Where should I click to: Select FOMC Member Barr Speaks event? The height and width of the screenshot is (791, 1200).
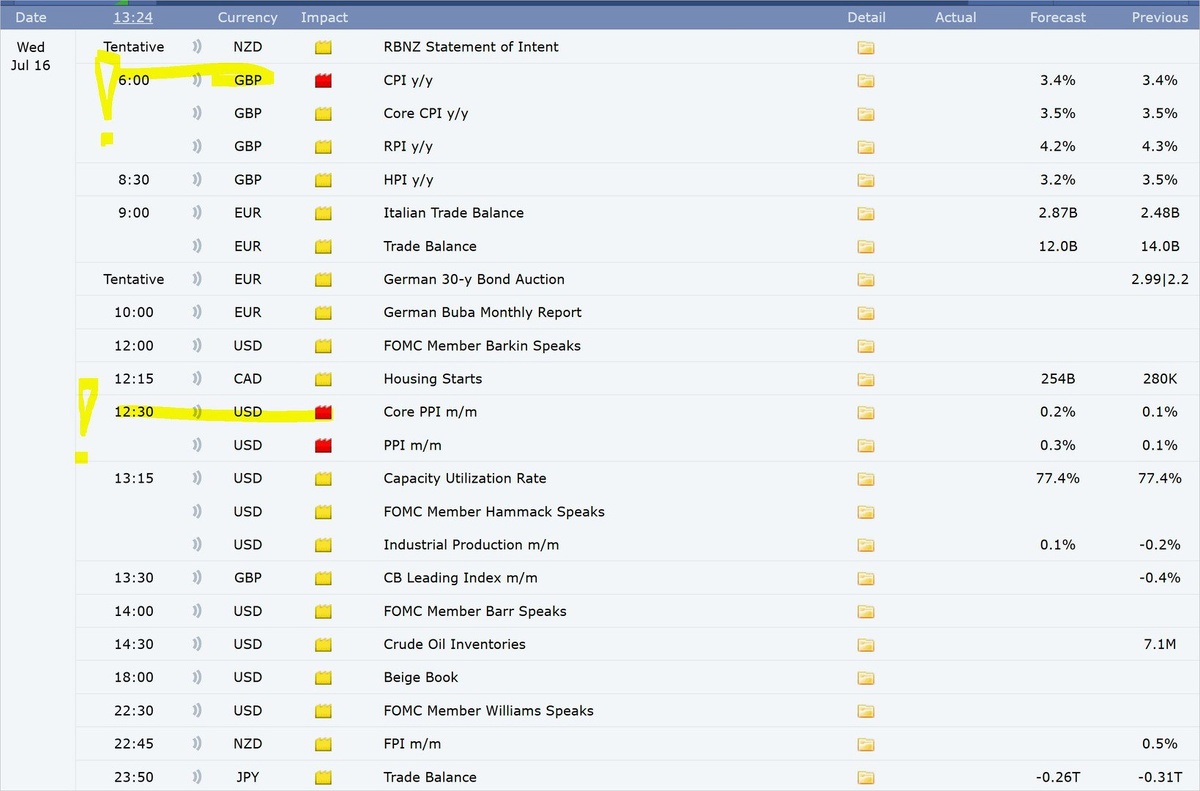pyautogui.click(x=475, y=611)
